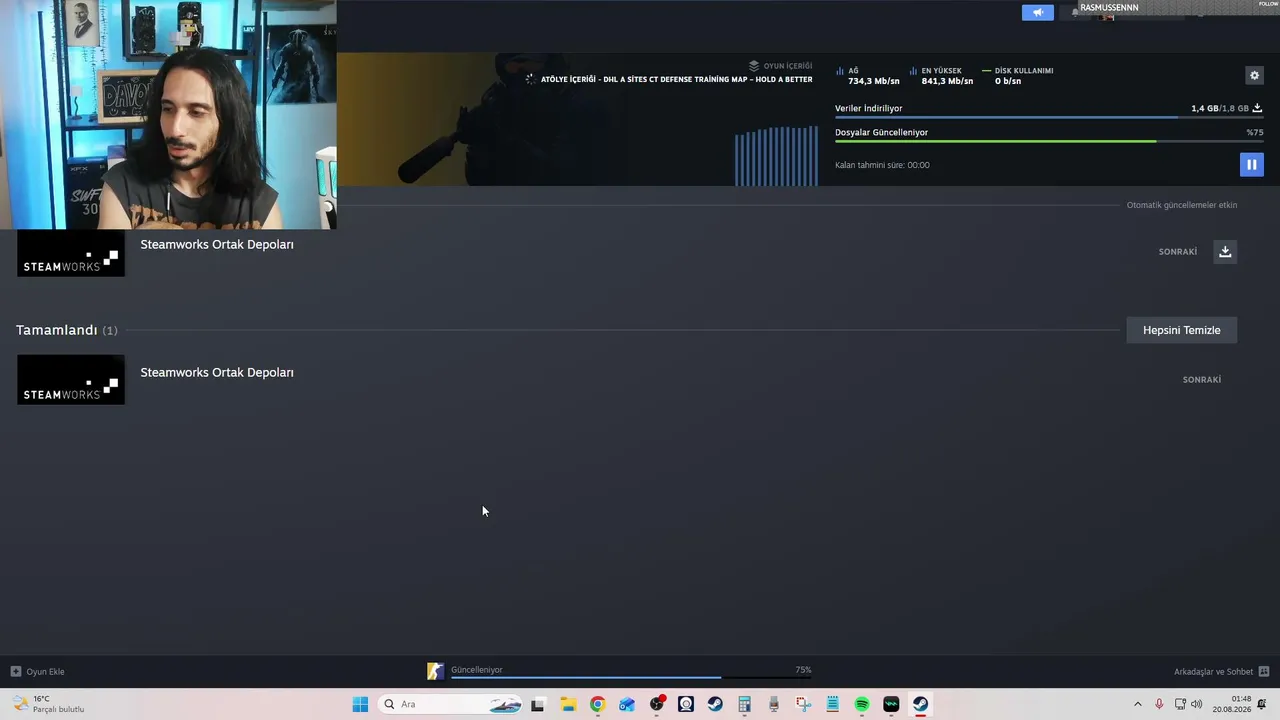Open the Windows Start menu
The width and height of the screenshot is (1280, 720).
360,704
